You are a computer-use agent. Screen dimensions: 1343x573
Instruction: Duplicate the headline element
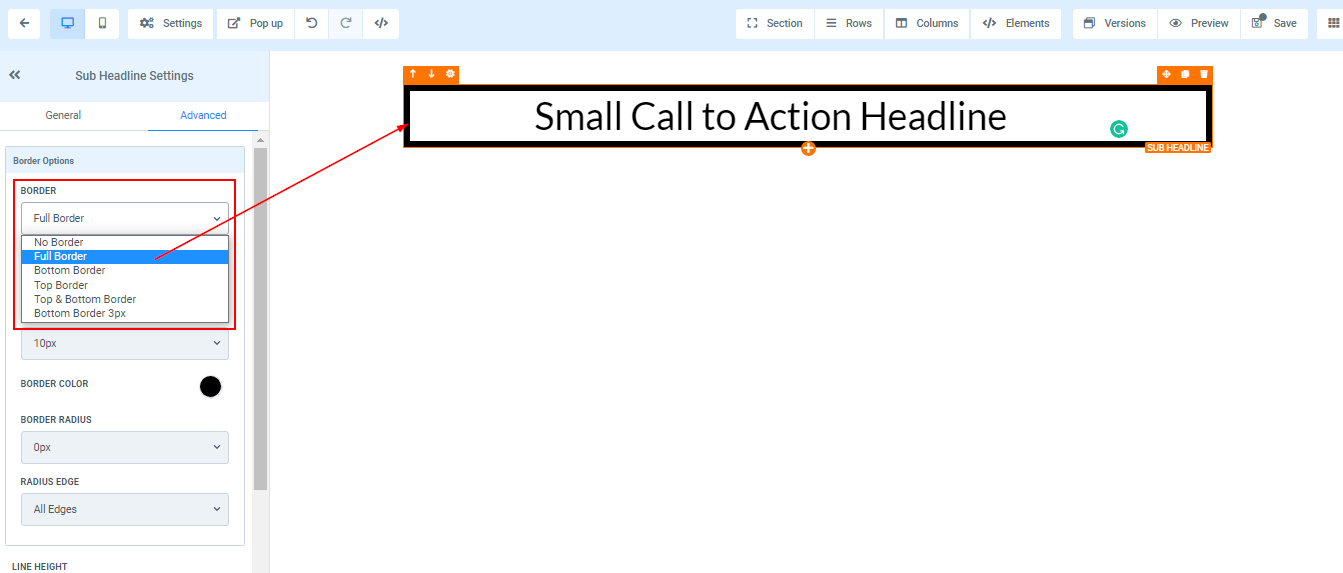pyautogui.click(x=1185, y=74)
